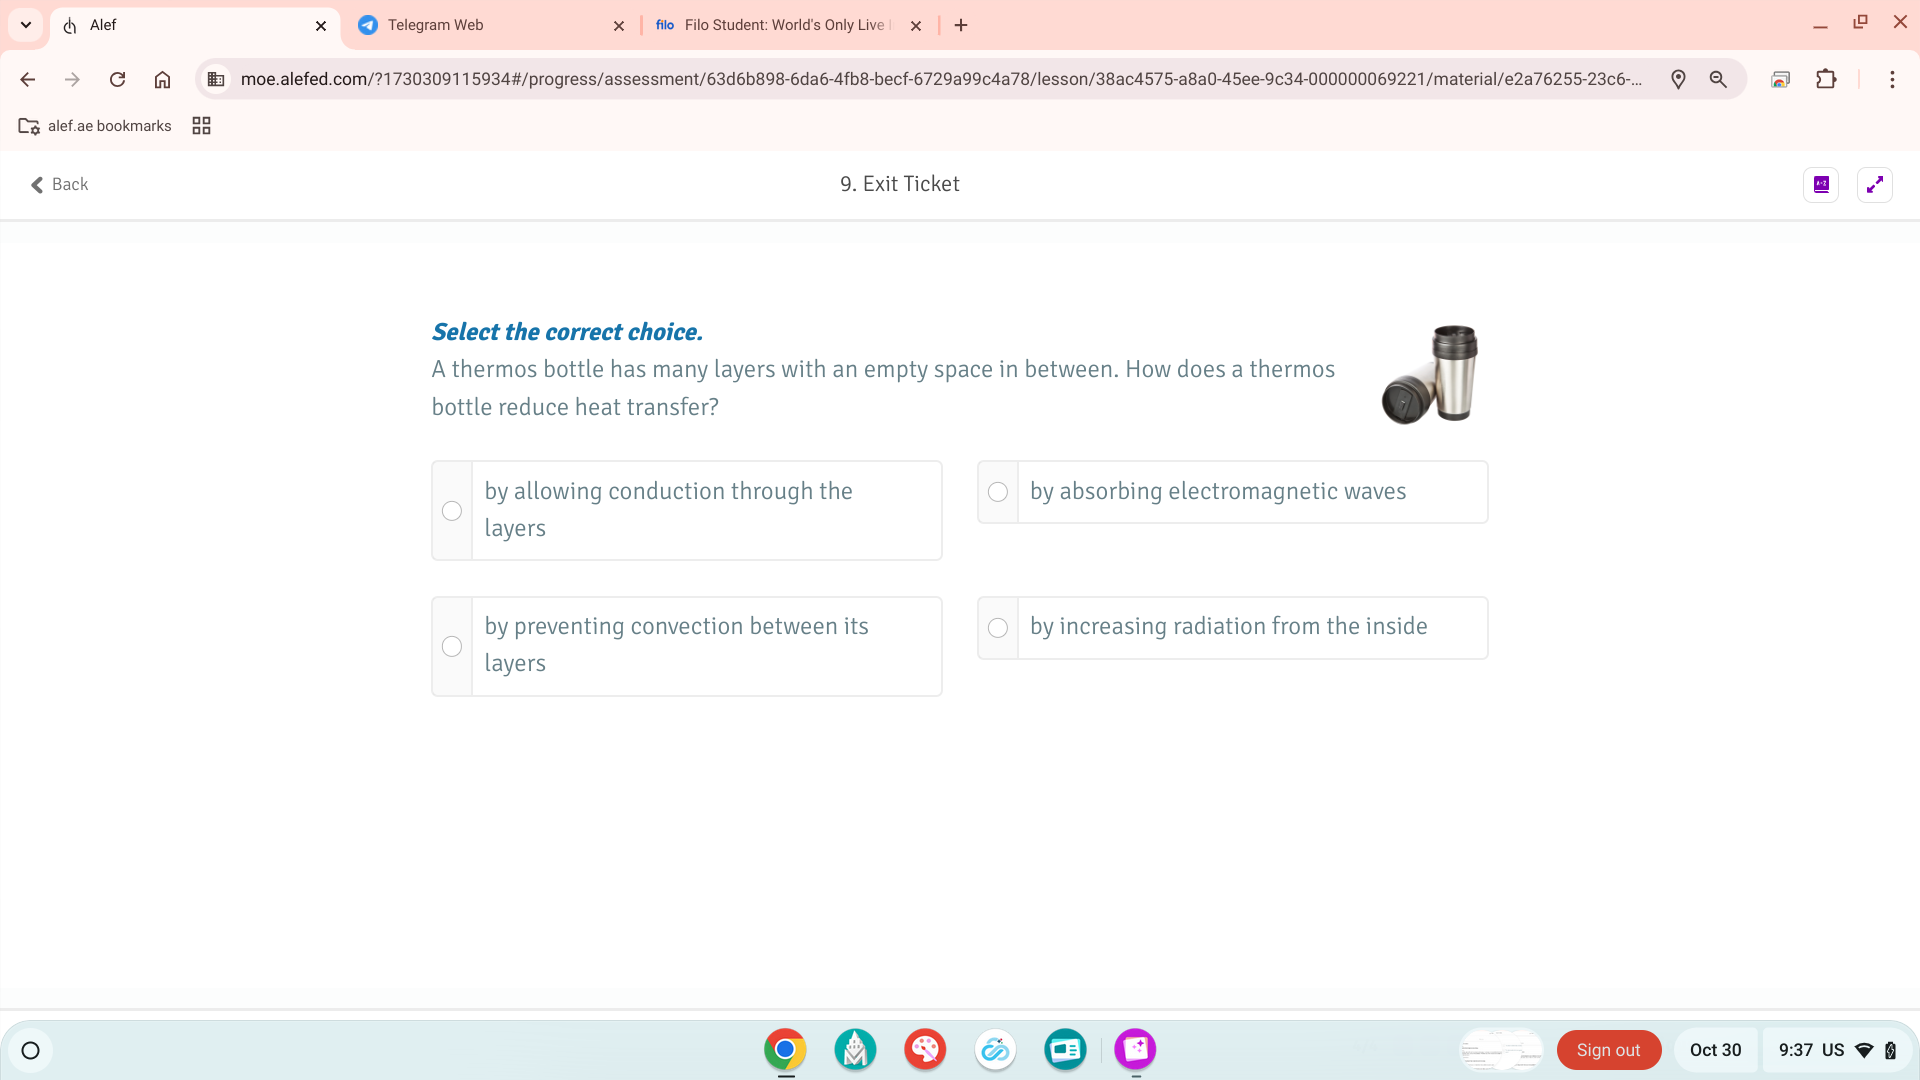Switch to the Telegram Web tab
This screenshot has width=1920, height=1080.
[x=480, y=25]
